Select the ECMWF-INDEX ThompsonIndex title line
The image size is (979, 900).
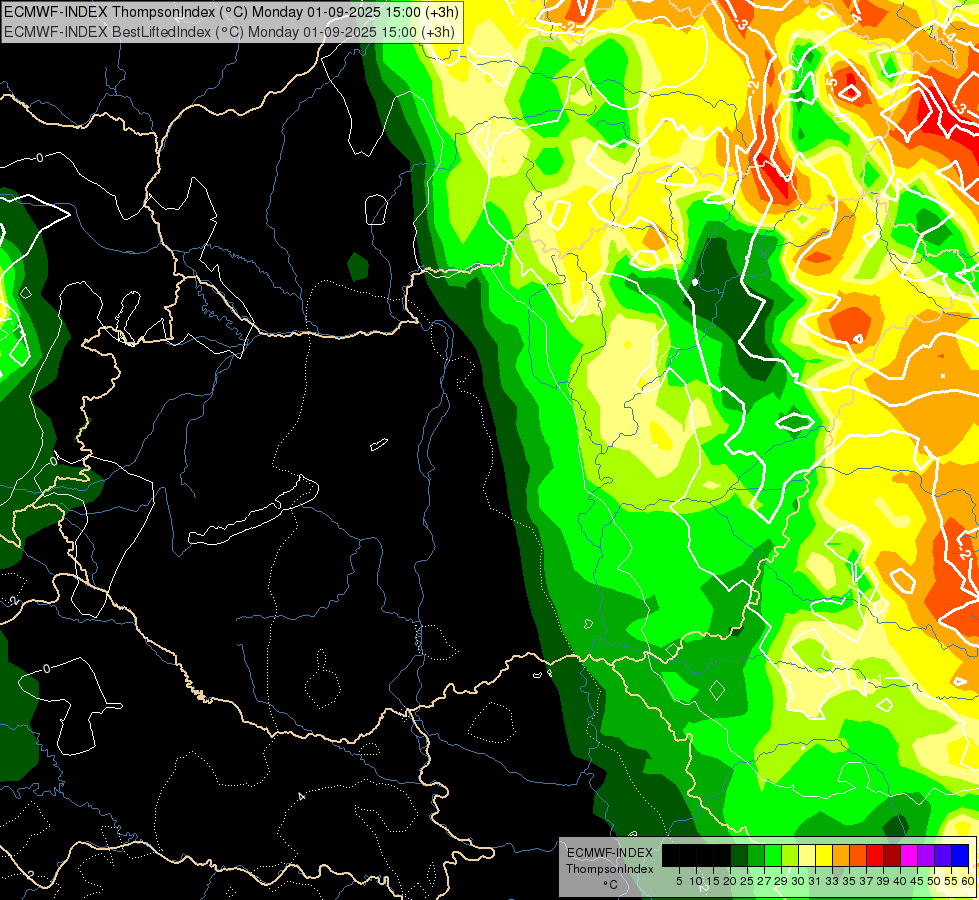coord(230,12)
